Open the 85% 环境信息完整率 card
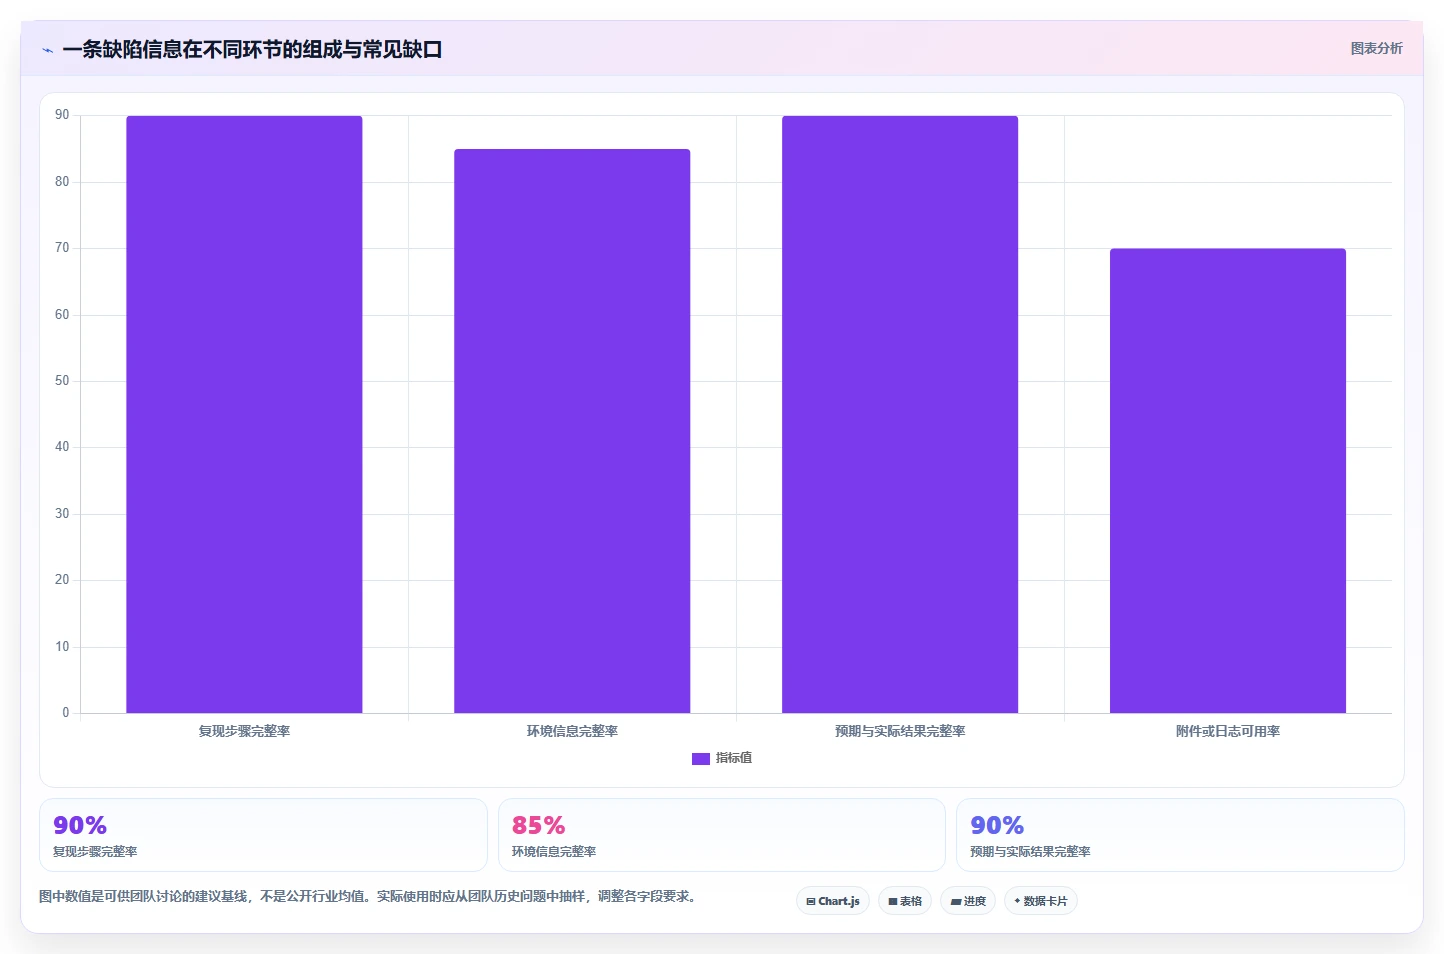1444x954 pixels. 722,835
